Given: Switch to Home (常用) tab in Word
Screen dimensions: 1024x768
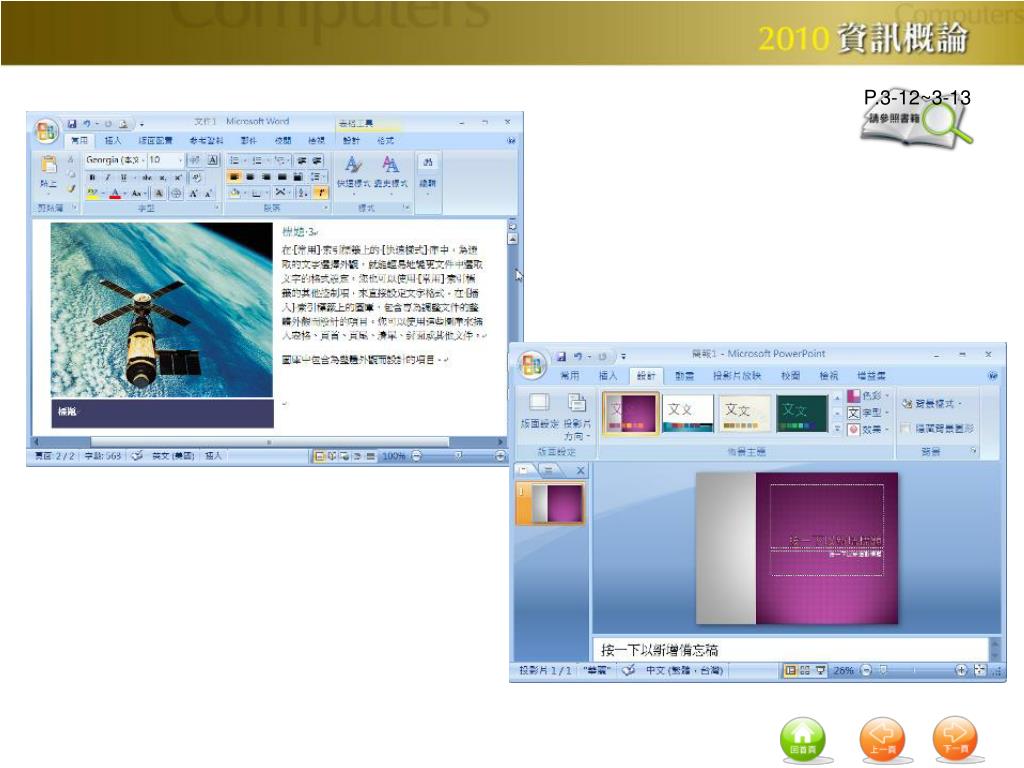Looking at the screenshot, I should coord(80,140).
